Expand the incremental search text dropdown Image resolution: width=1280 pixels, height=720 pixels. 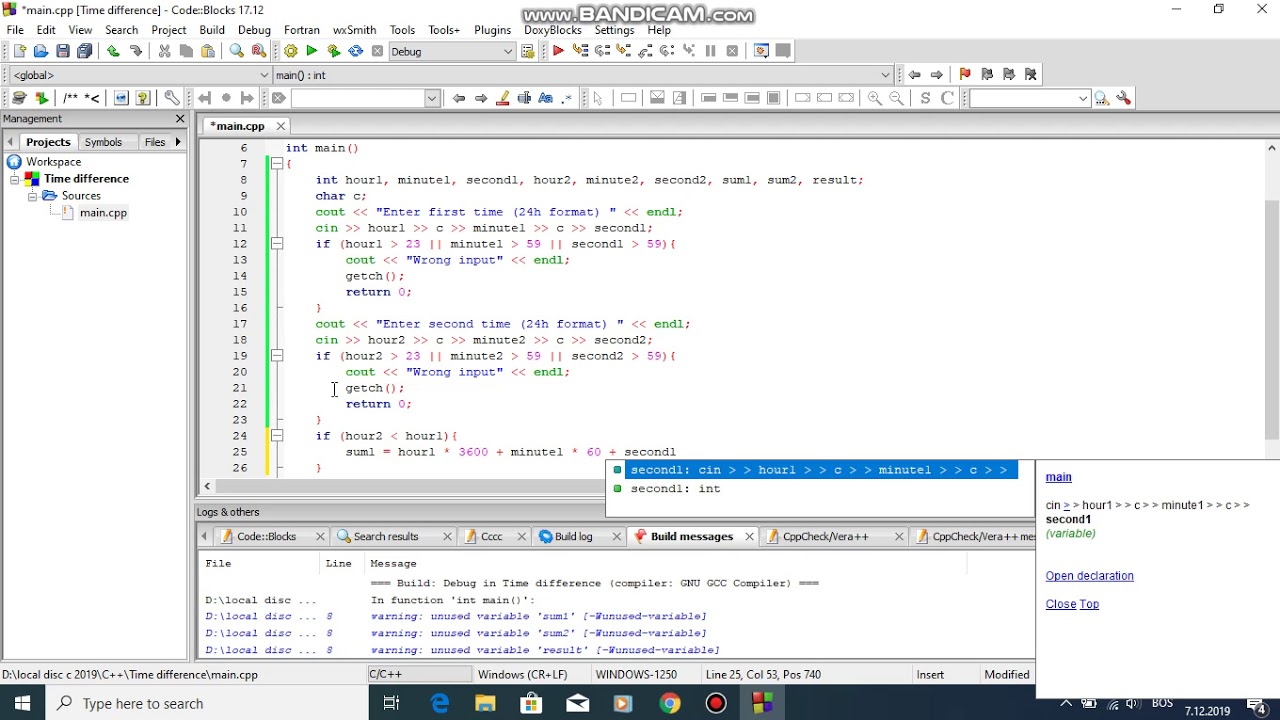432,98
